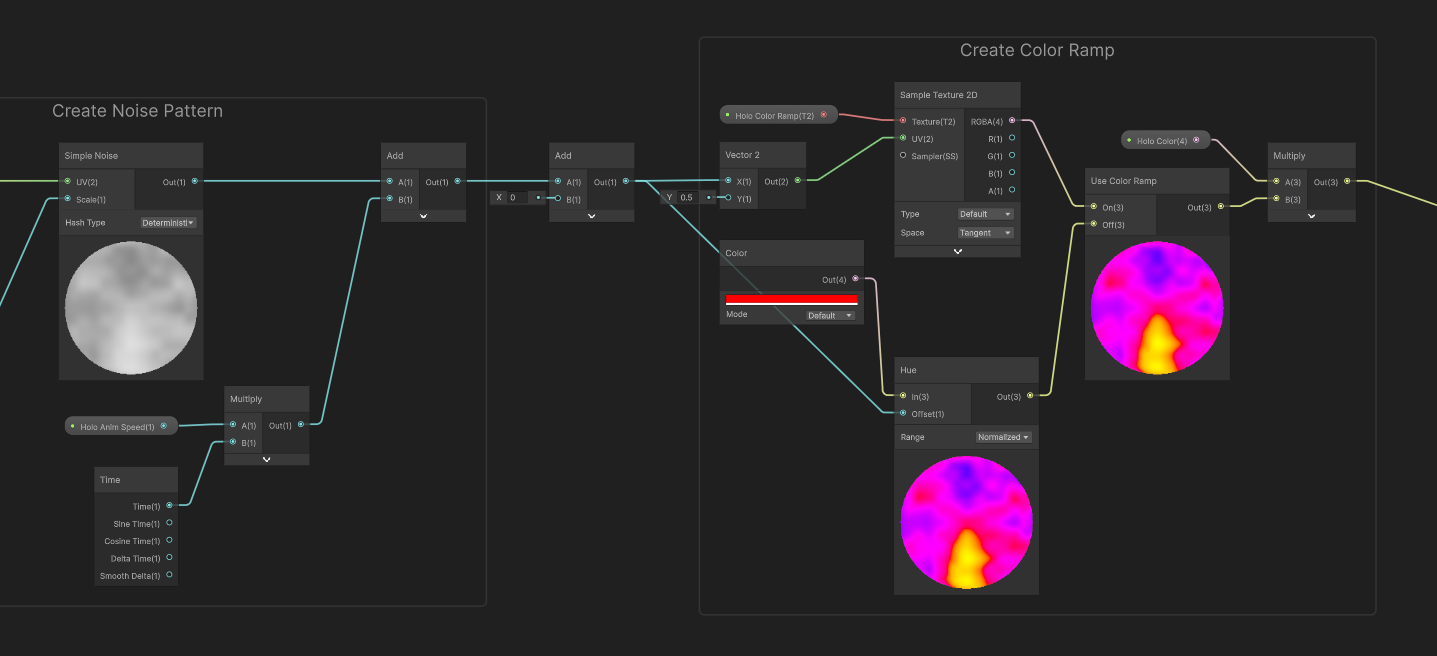Open the Tangent space dropdown on Sample Texture 2D

pos(986,232)
